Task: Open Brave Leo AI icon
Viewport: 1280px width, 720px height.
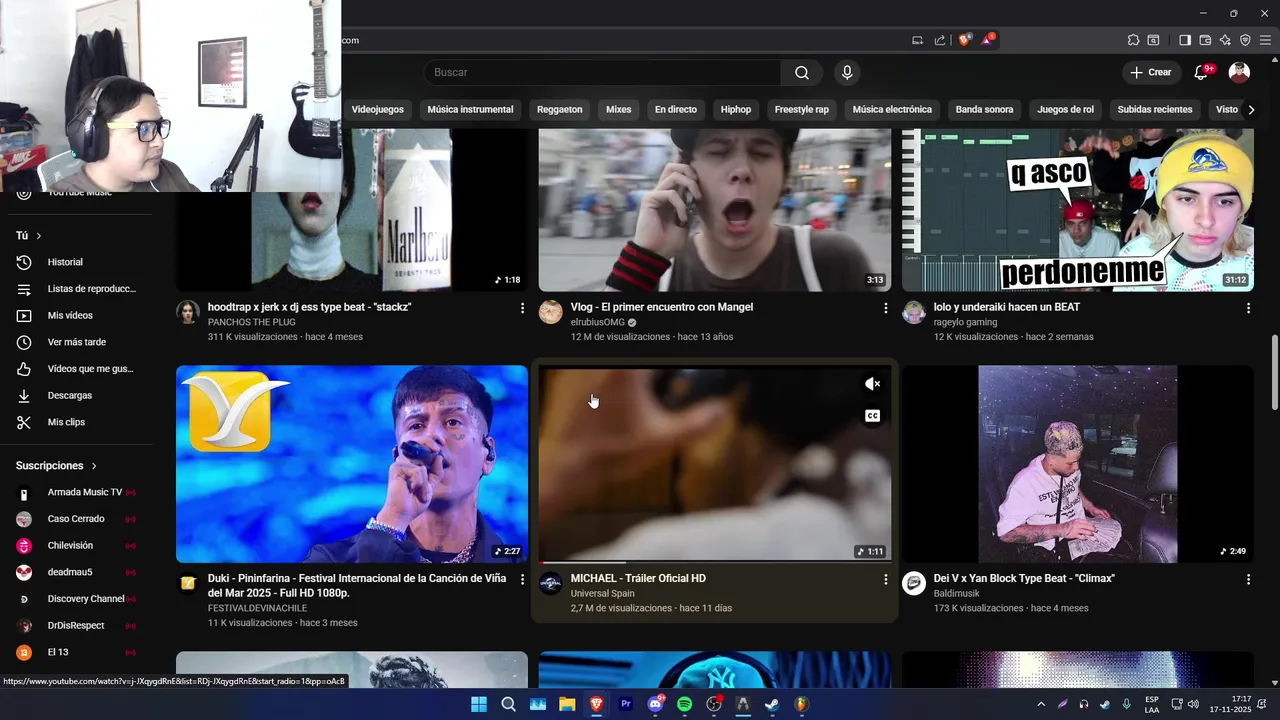Action: tap(1225, 40)
